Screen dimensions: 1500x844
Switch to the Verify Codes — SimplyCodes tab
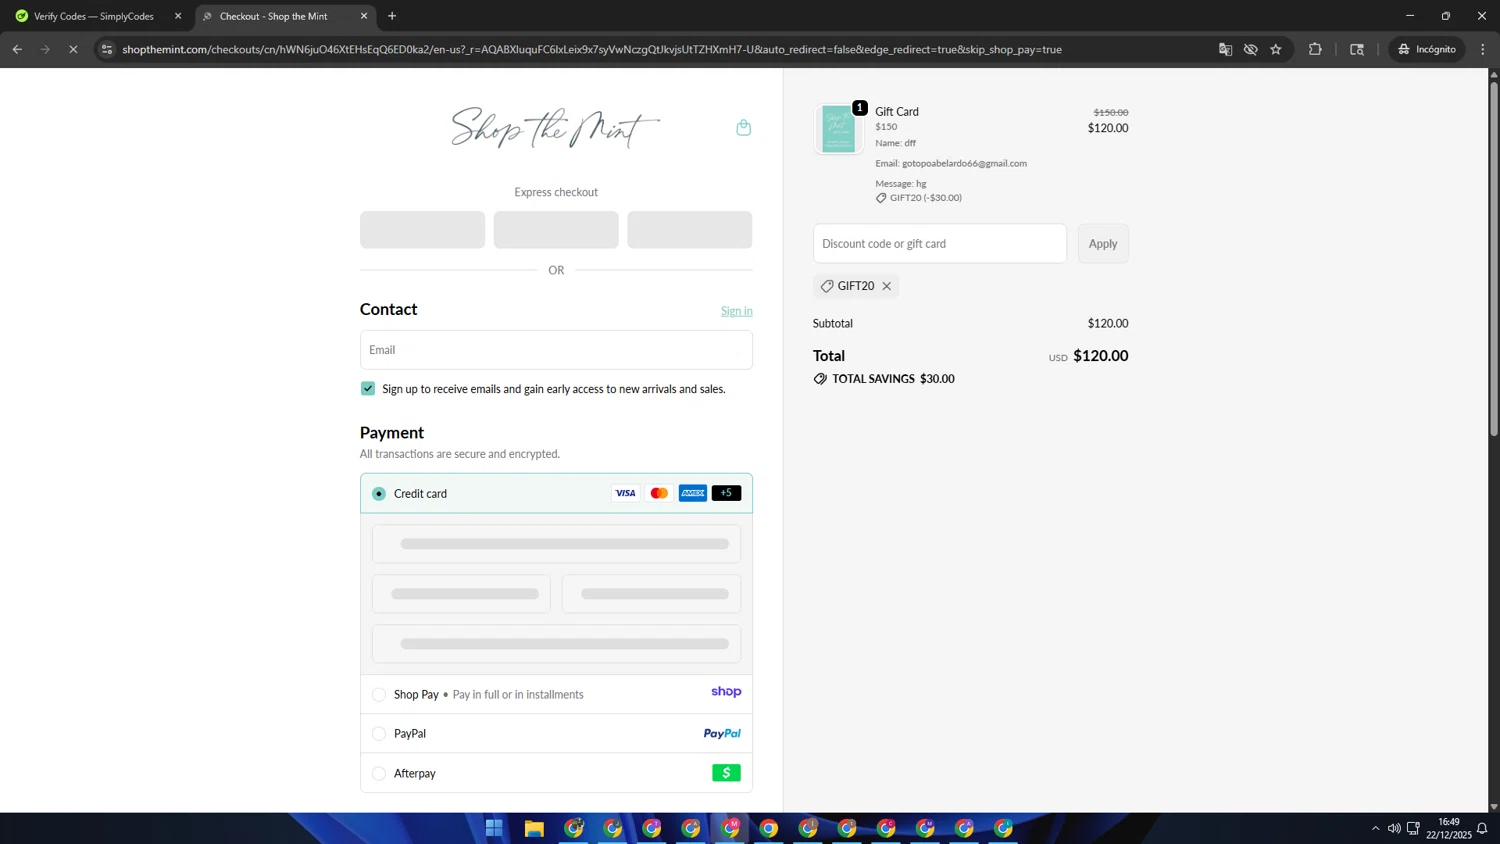point(97,16)
